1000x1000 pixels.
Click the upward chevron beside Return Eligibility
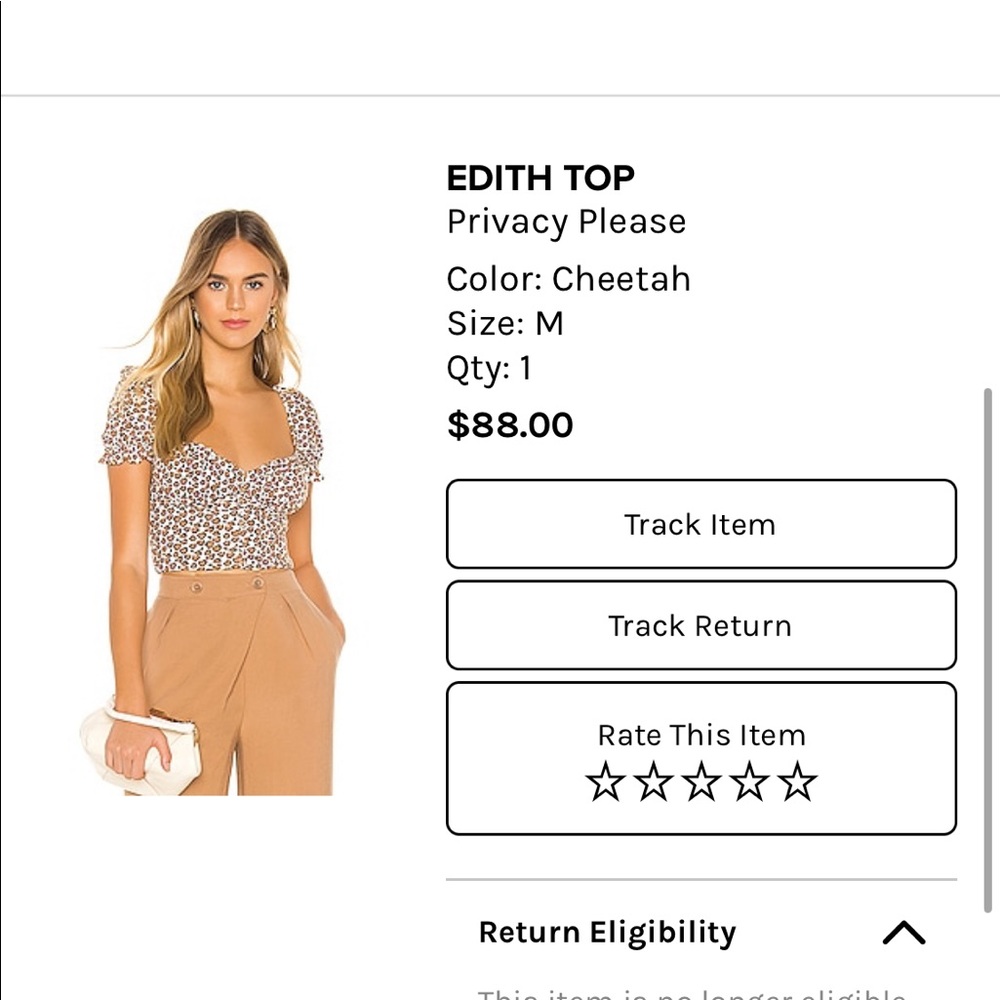pos(906,930)
